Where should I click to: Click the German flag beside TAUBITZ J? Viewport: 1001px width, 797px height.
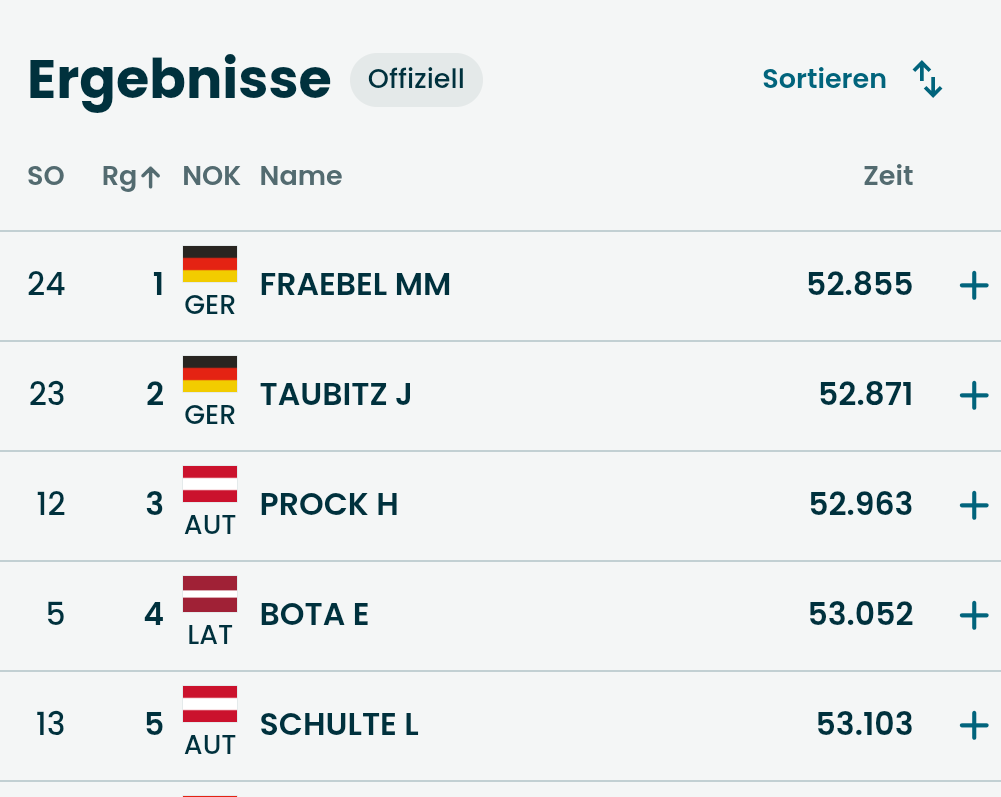(x=210, y=374)
